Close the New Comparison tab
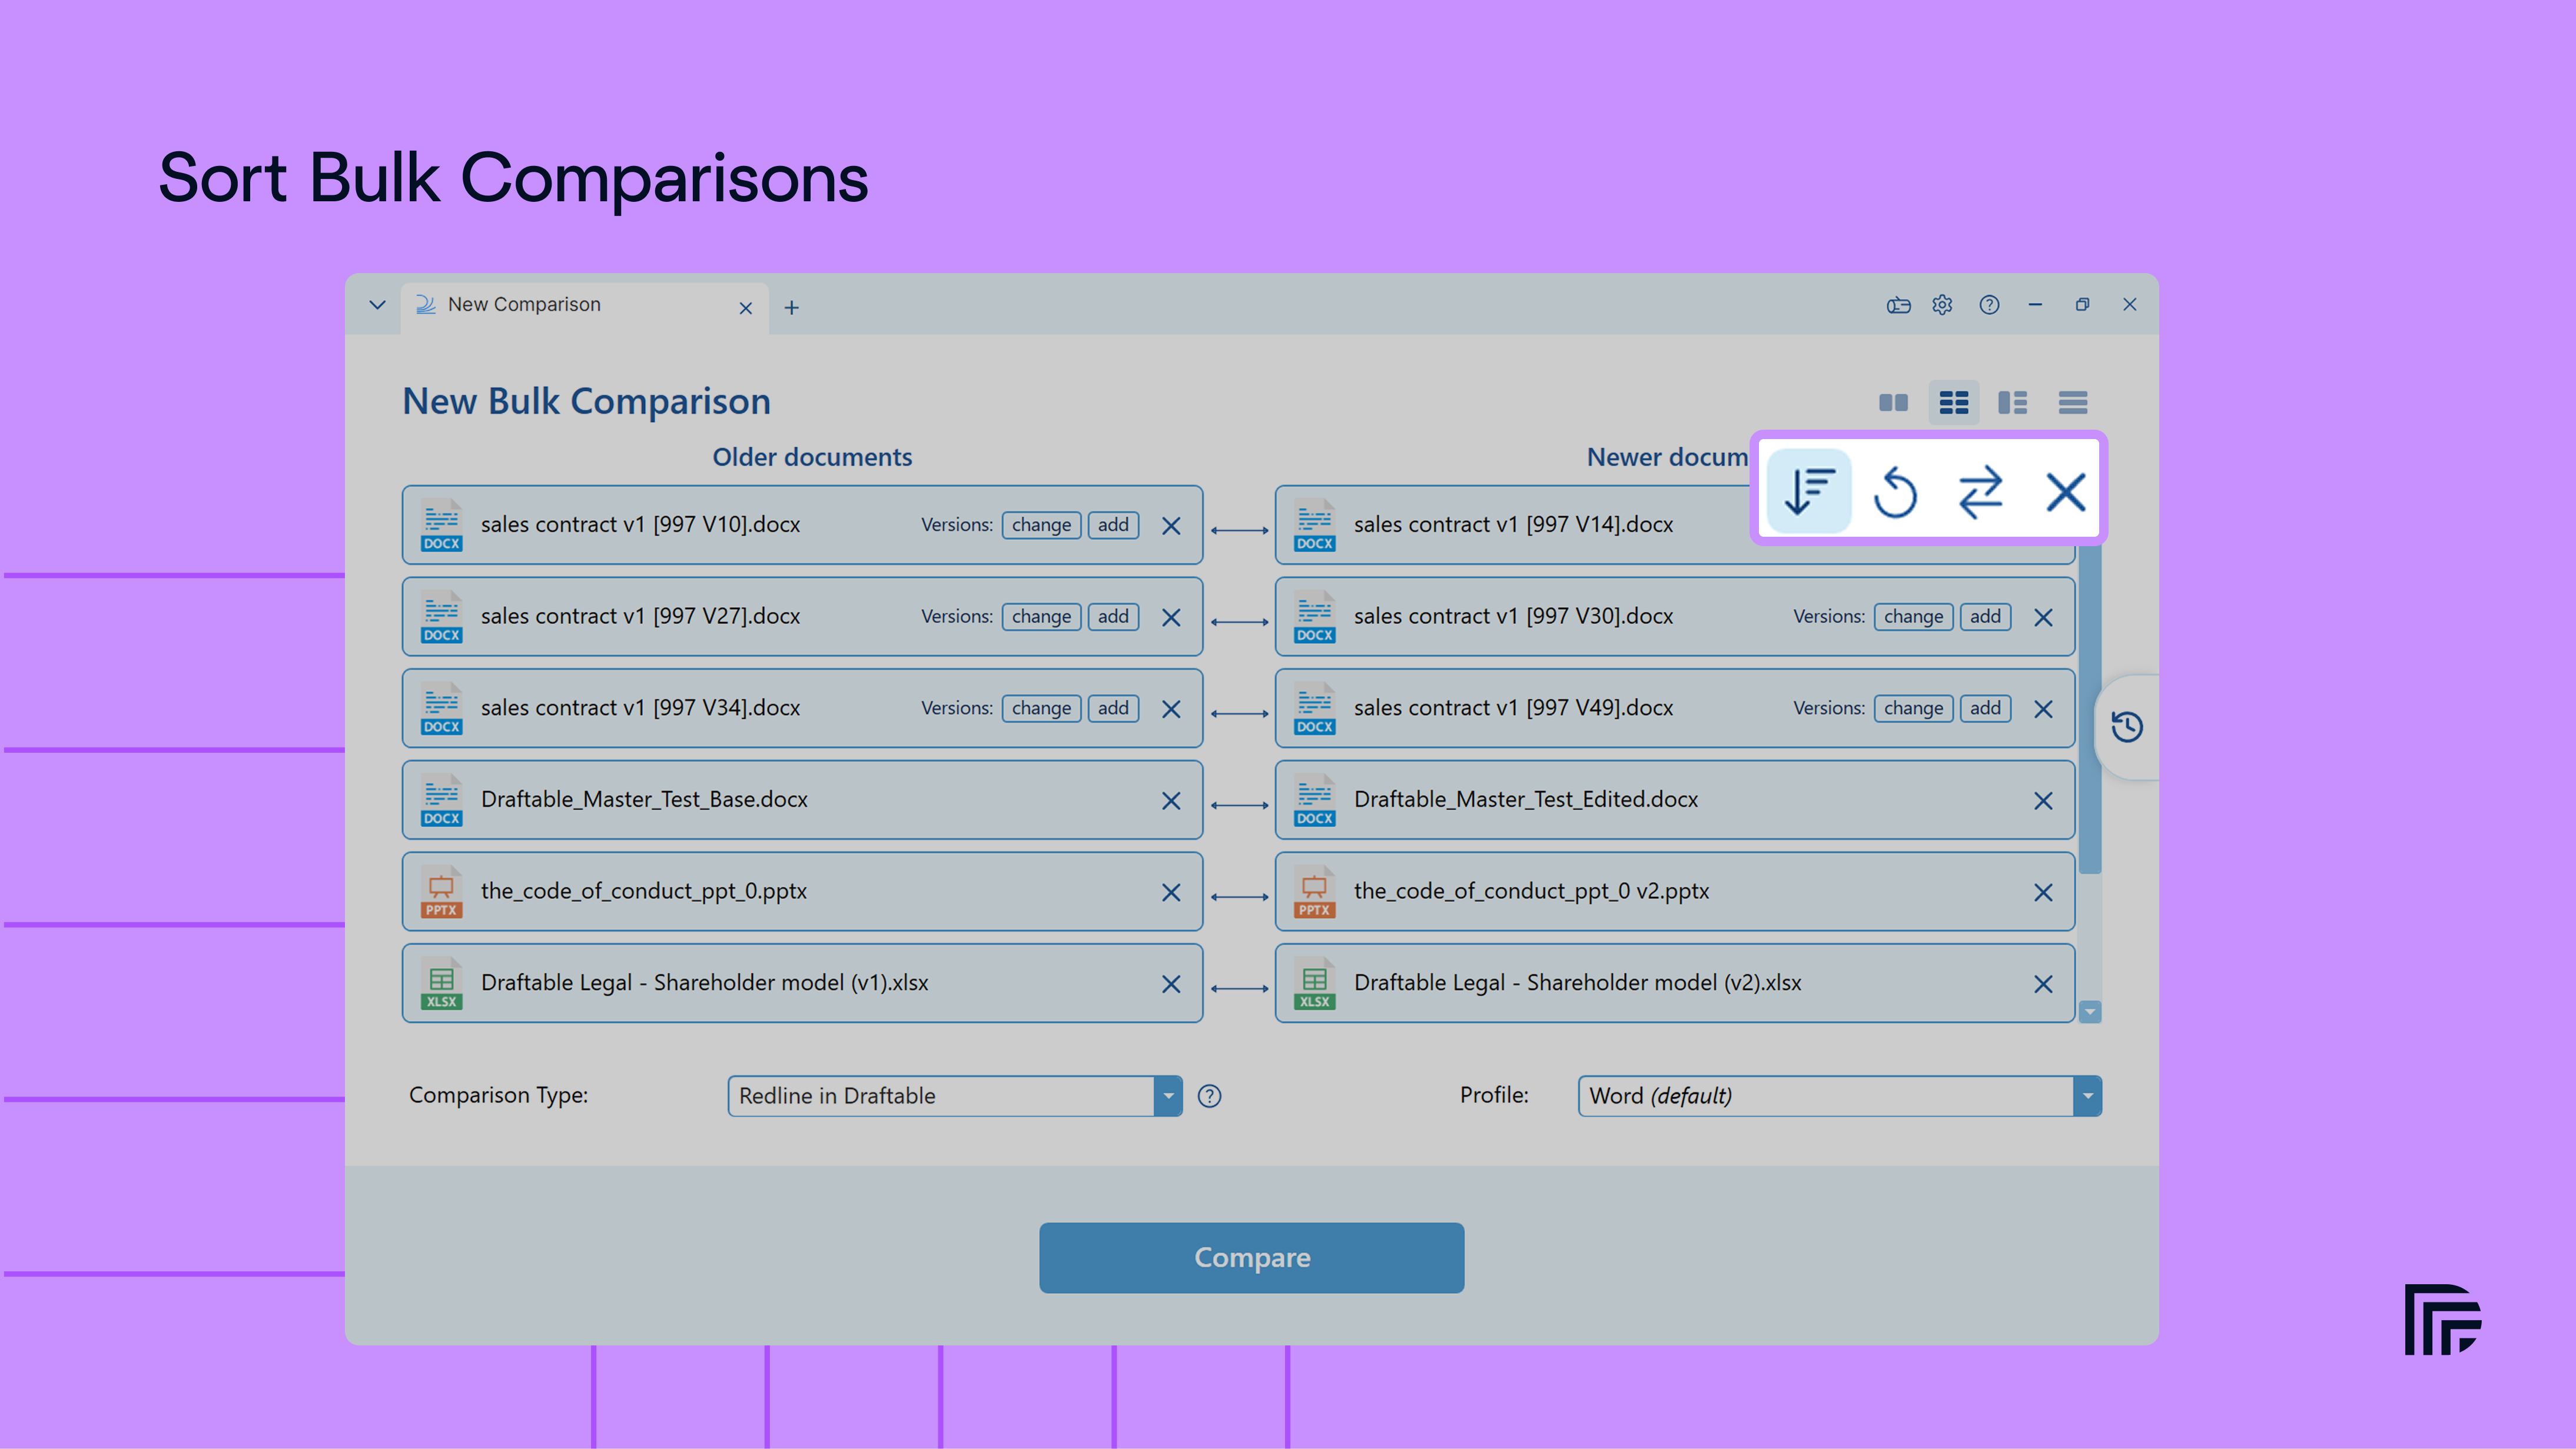 click(745, 308)
